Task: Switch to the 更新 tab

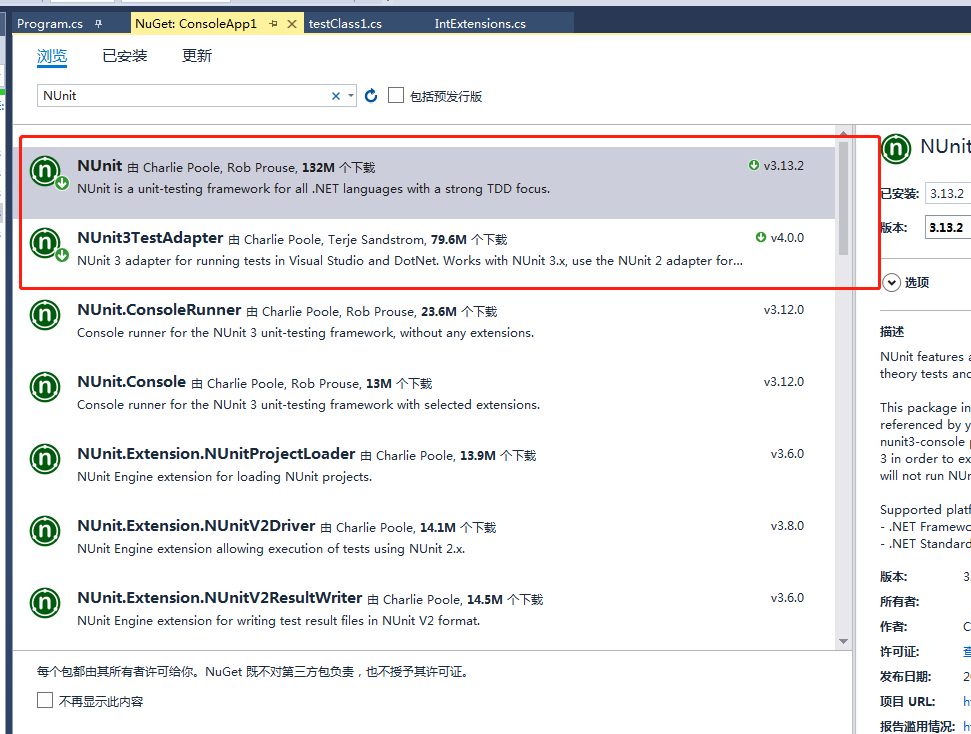Action: click(197, 56)
